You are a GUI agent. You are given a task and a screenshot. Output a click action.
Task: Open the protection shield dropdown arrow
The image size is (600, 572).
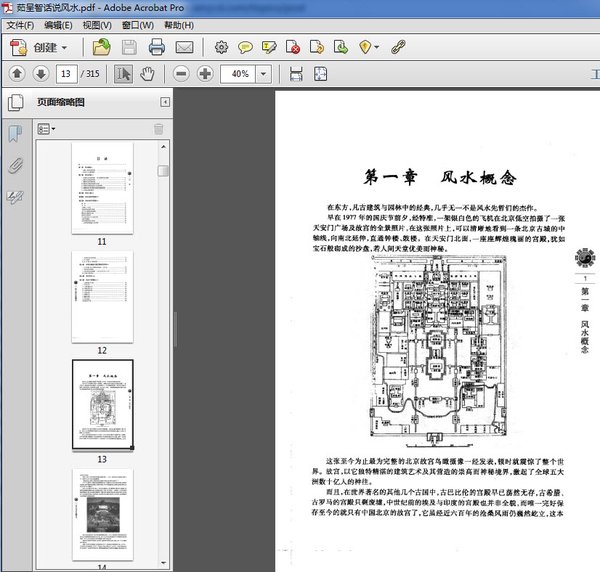click(x=377, y=47)
